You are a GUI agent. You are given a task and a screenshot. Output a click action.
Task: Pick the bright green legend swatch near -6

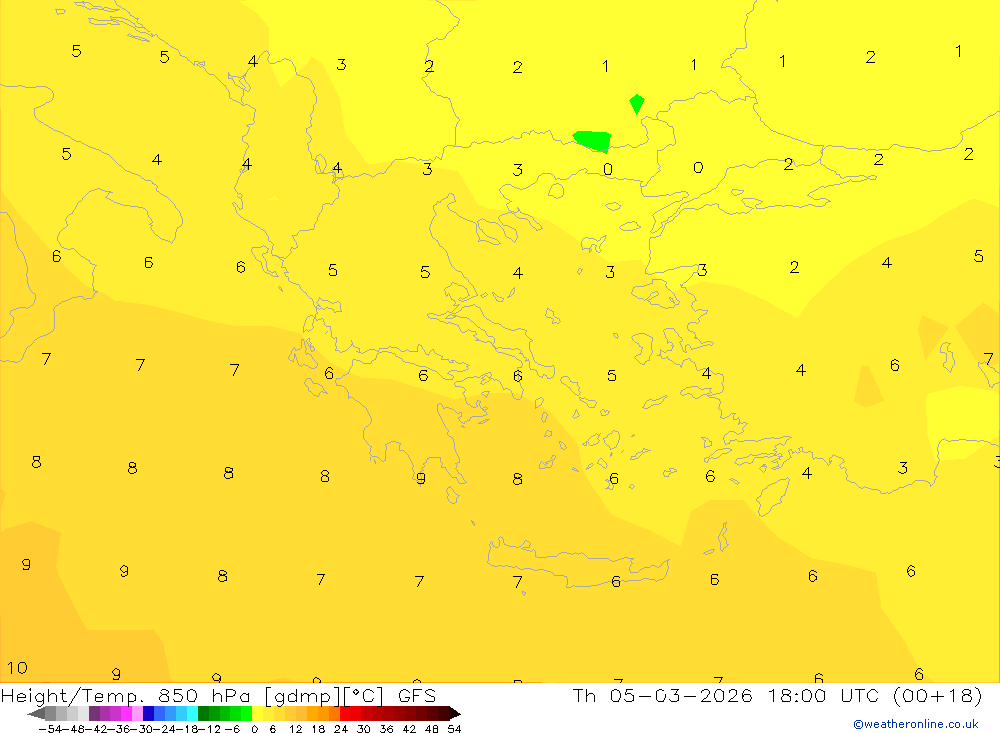pos(246,713)
